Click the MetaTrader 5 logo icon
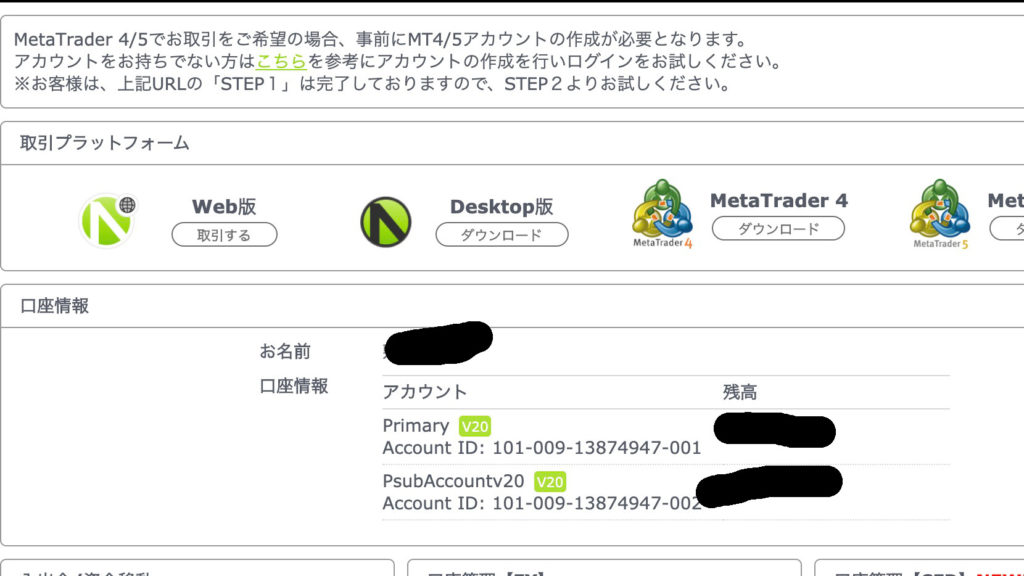Image resolution: width=1024 pixels, height=576 pixels. (x=940, y=214)
